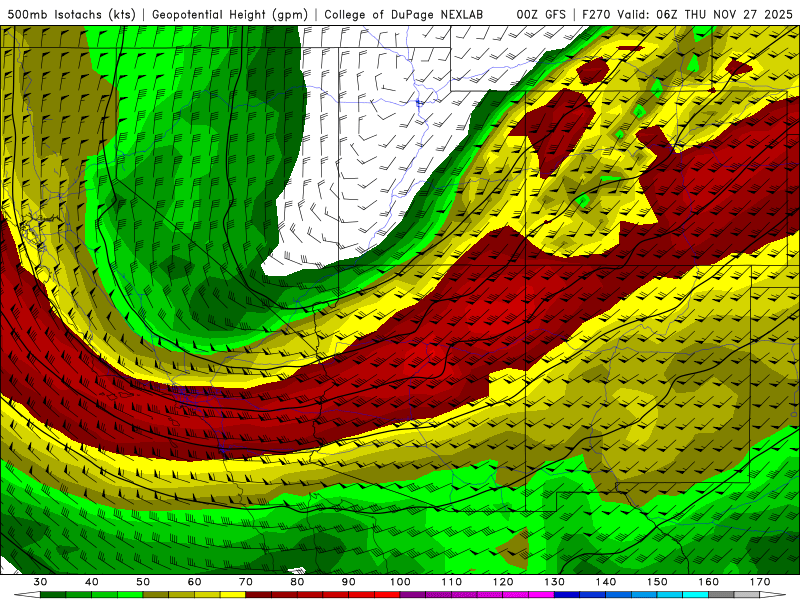This screenshot has width=800, height=600.
Task: Click the dark green color bar swatch under 30
Action: [x=53, y=594]
